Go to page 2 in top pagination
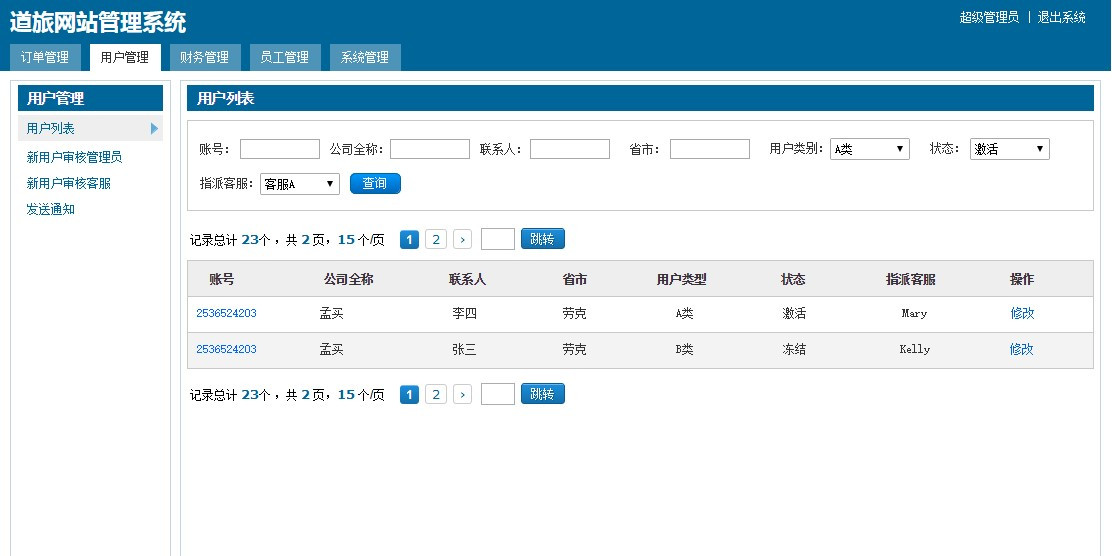This screenshot has height=556, width=1112. point(435,239)
